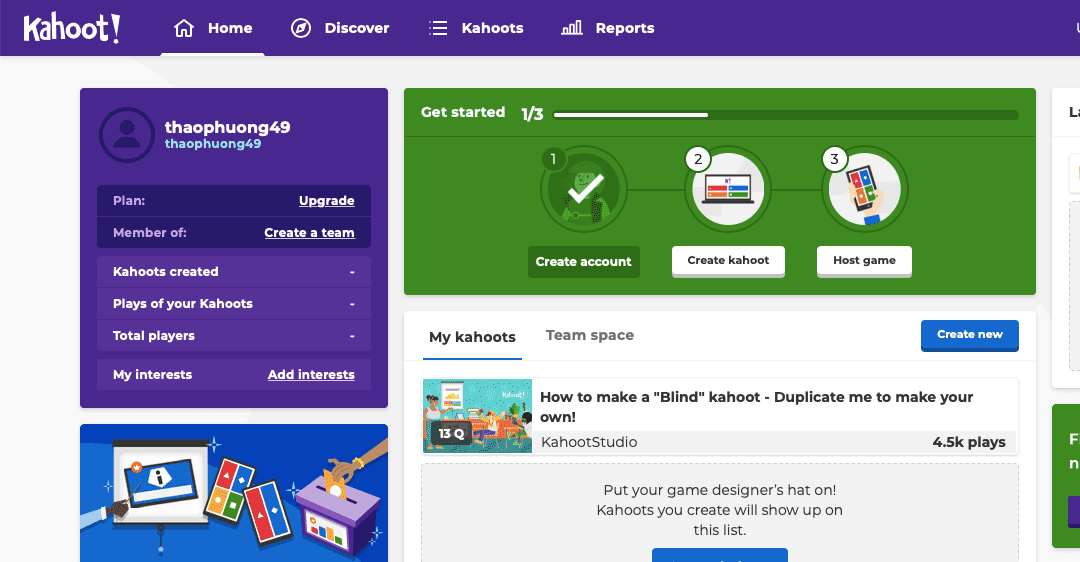The height and width of the screenshot is (562, 1080).
Task: Click the Host game button
Action: 864,261
